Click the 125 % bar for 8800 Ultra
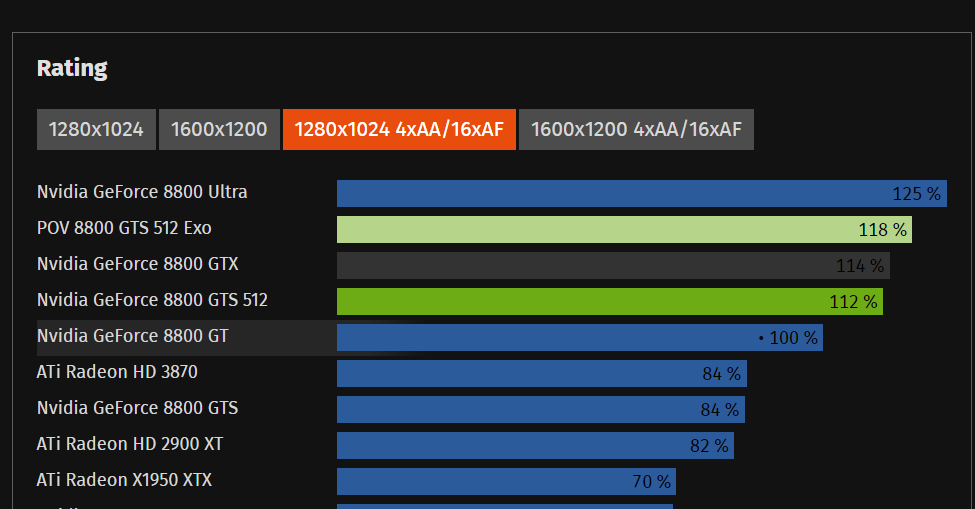This screenshot has width=975, height=509. coord(642,193)
